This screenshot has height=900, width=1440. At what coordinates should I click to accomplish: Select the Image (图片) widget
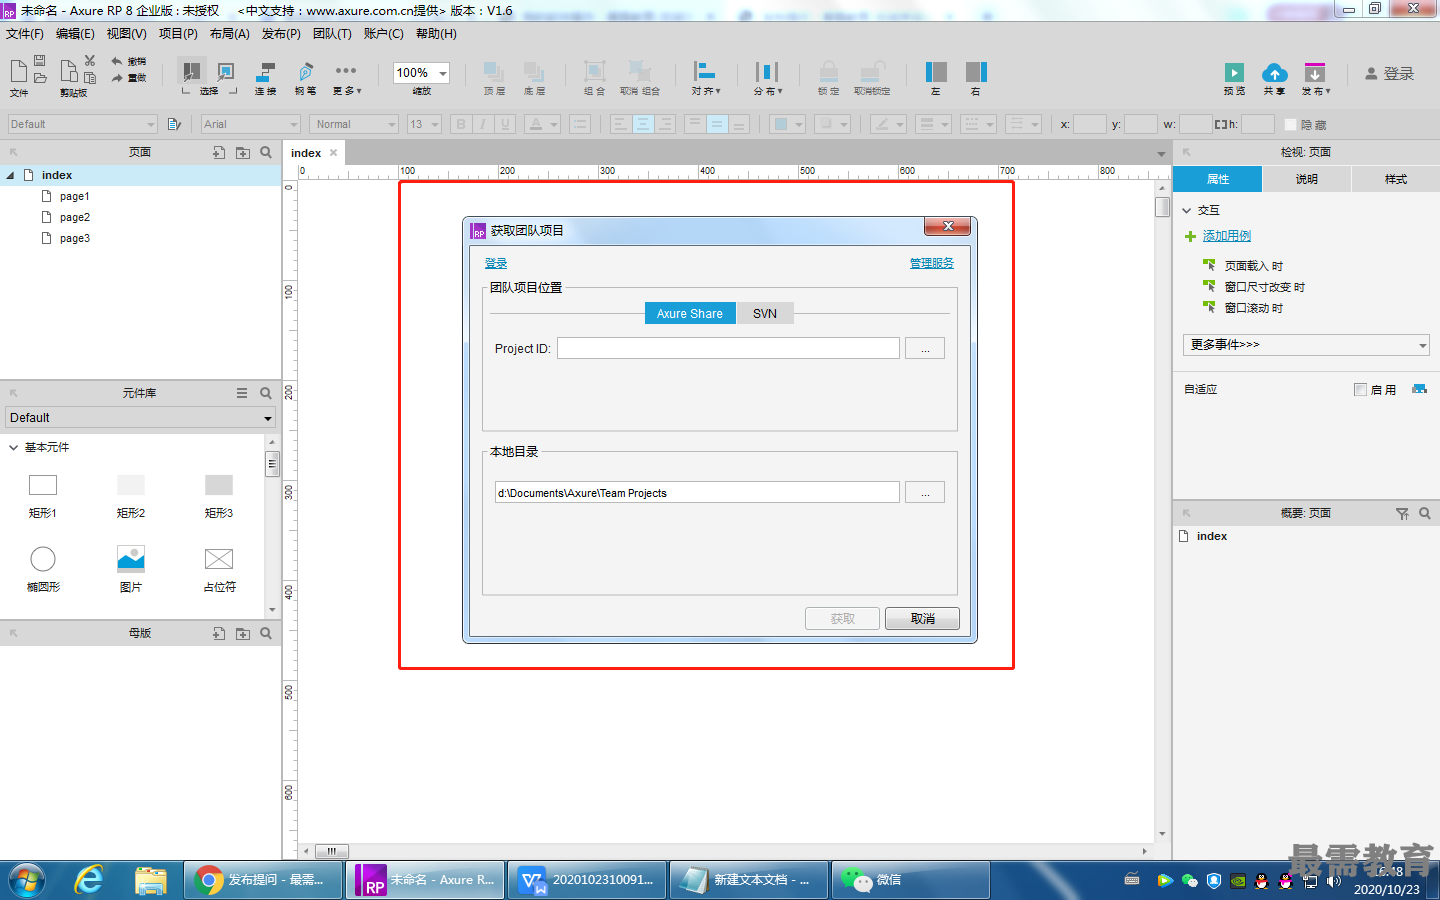pyautogui.click(x=131, y=559)
